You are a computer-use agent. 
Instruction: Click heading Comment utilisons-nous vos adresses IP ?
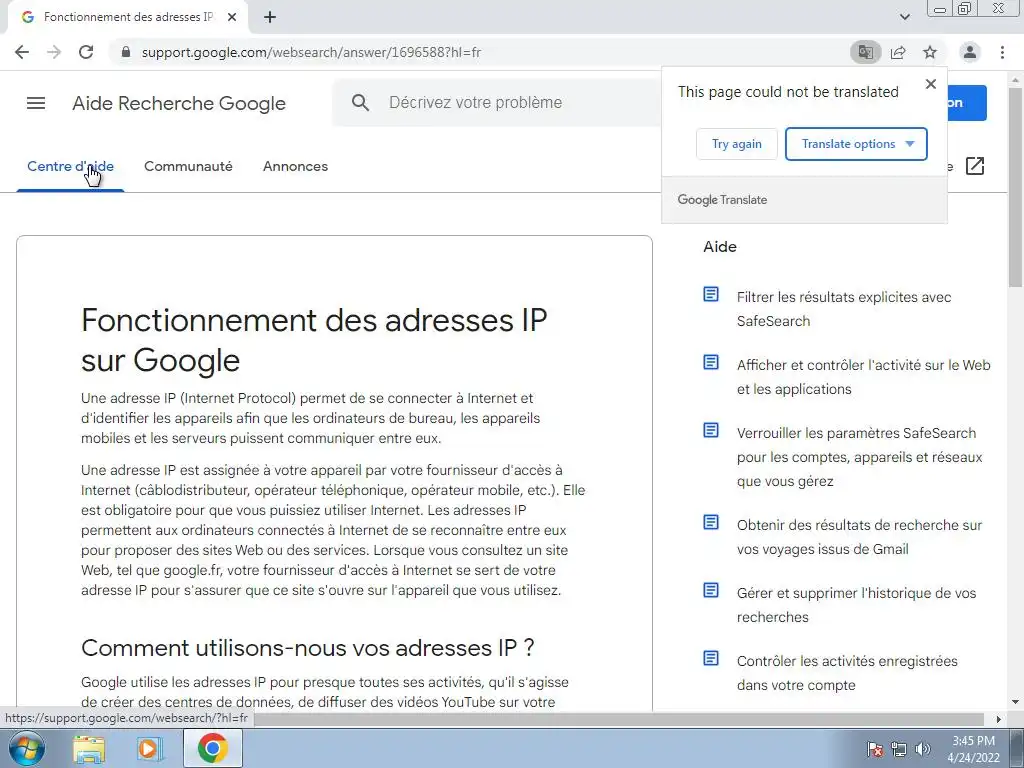tap(308, 648)
